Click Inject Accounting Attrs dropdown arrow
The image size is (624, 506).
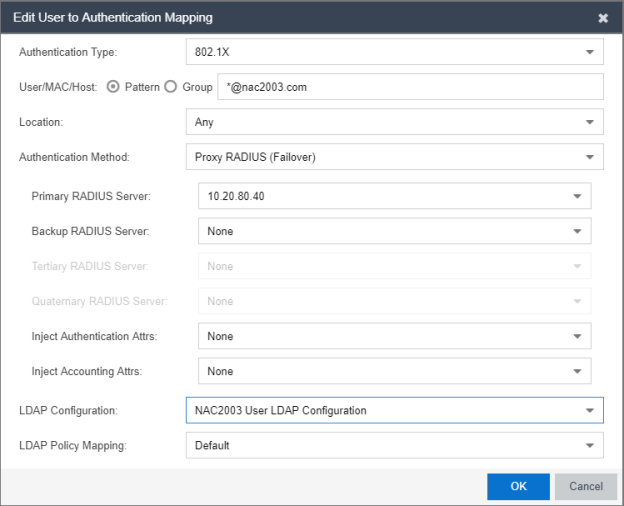tap(577, 371)
